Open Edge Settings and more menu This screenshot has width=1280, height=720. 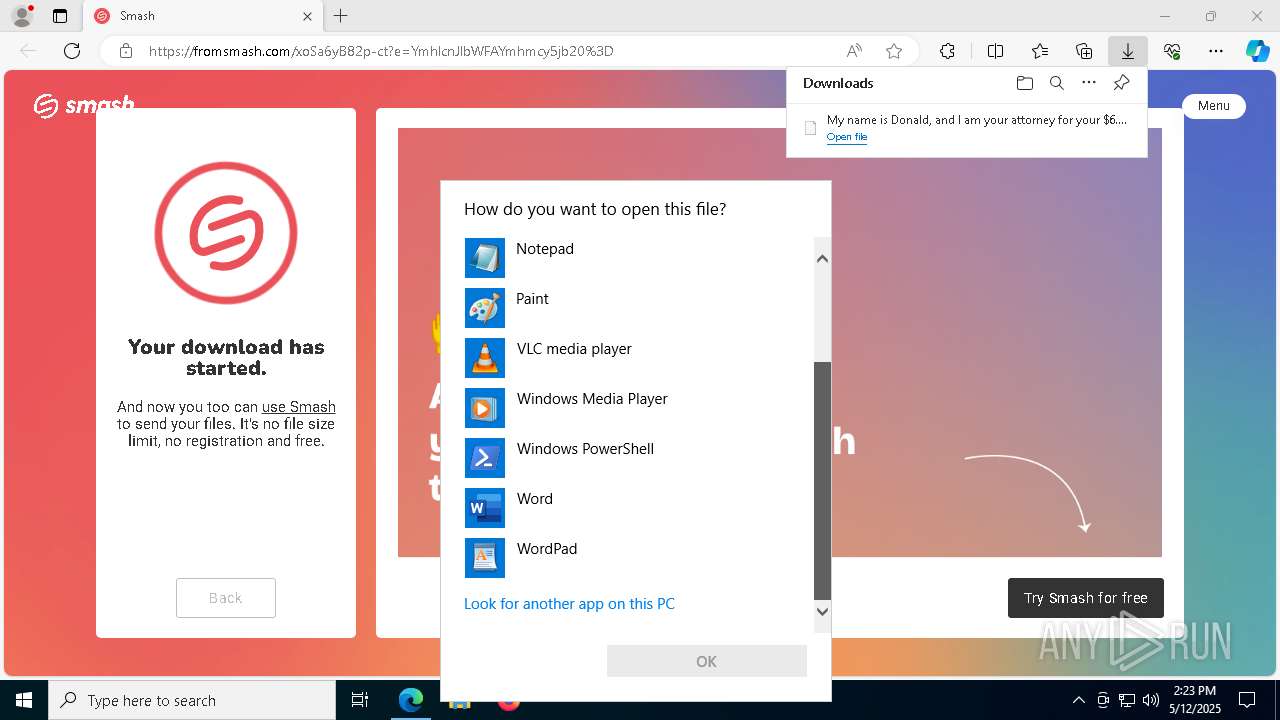click(x=1216, y=51)
